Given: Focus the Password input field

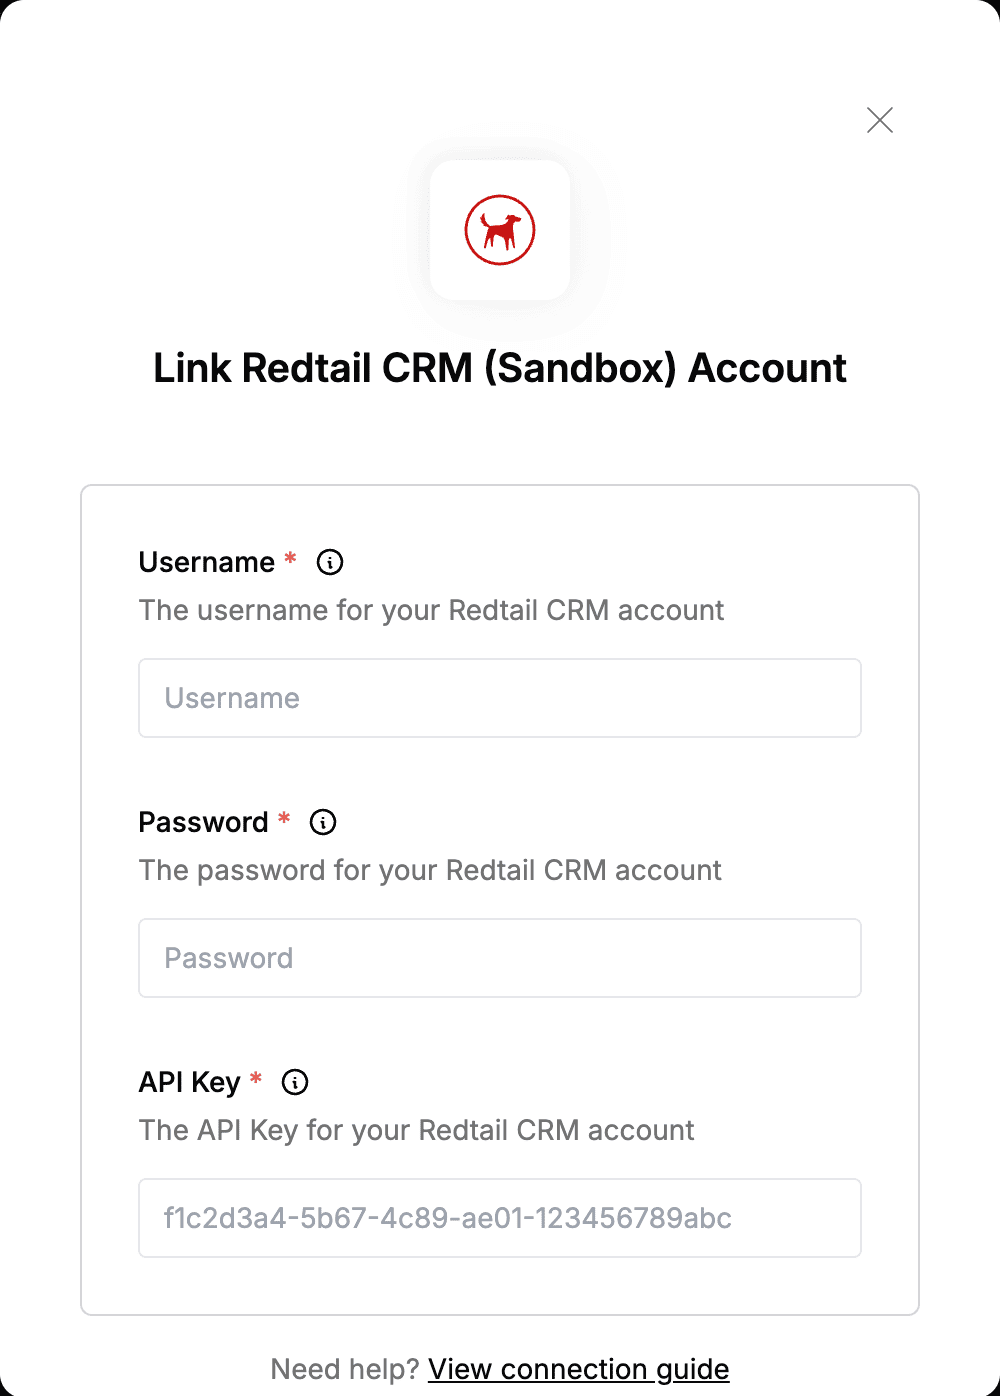Looking at the screenshot, I should 500,958.
